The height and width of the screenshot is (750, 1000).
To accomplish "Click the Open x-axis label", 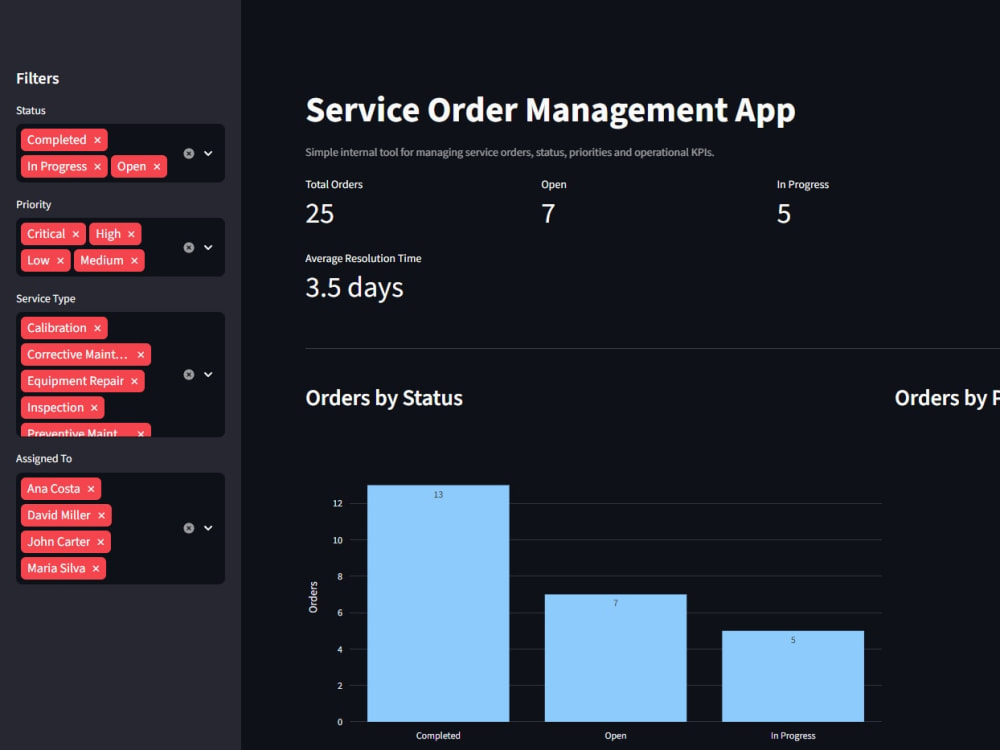I will [x=615, y=735].
